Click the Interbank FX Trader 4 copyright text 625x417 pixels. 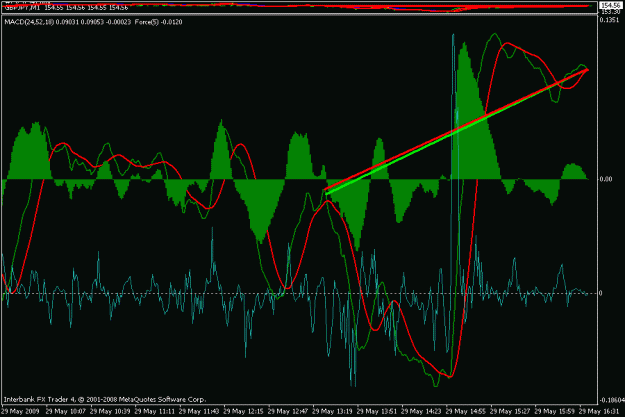105,399
